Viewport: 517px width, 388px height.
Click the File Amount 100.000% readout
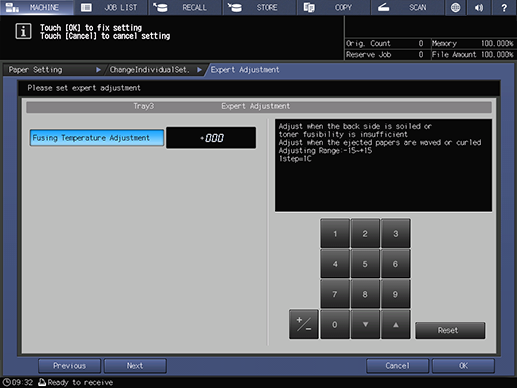point(473,55)
